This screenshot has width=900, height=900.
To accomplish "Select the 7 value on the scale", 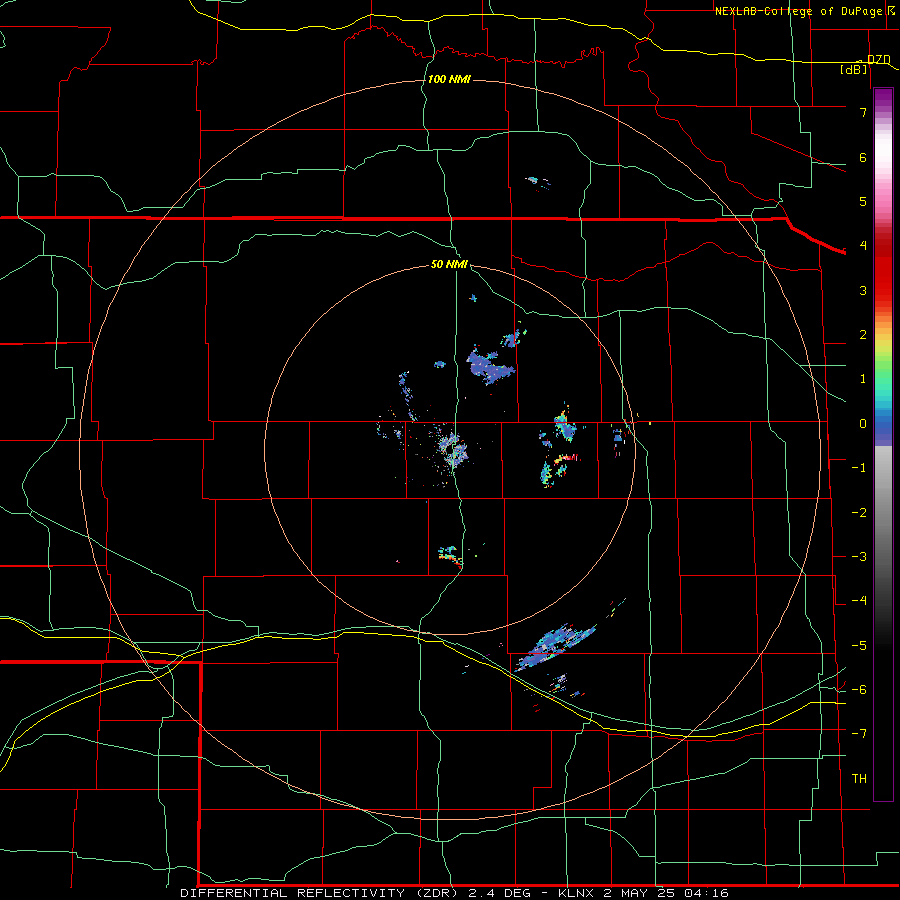I will [863, 112].
